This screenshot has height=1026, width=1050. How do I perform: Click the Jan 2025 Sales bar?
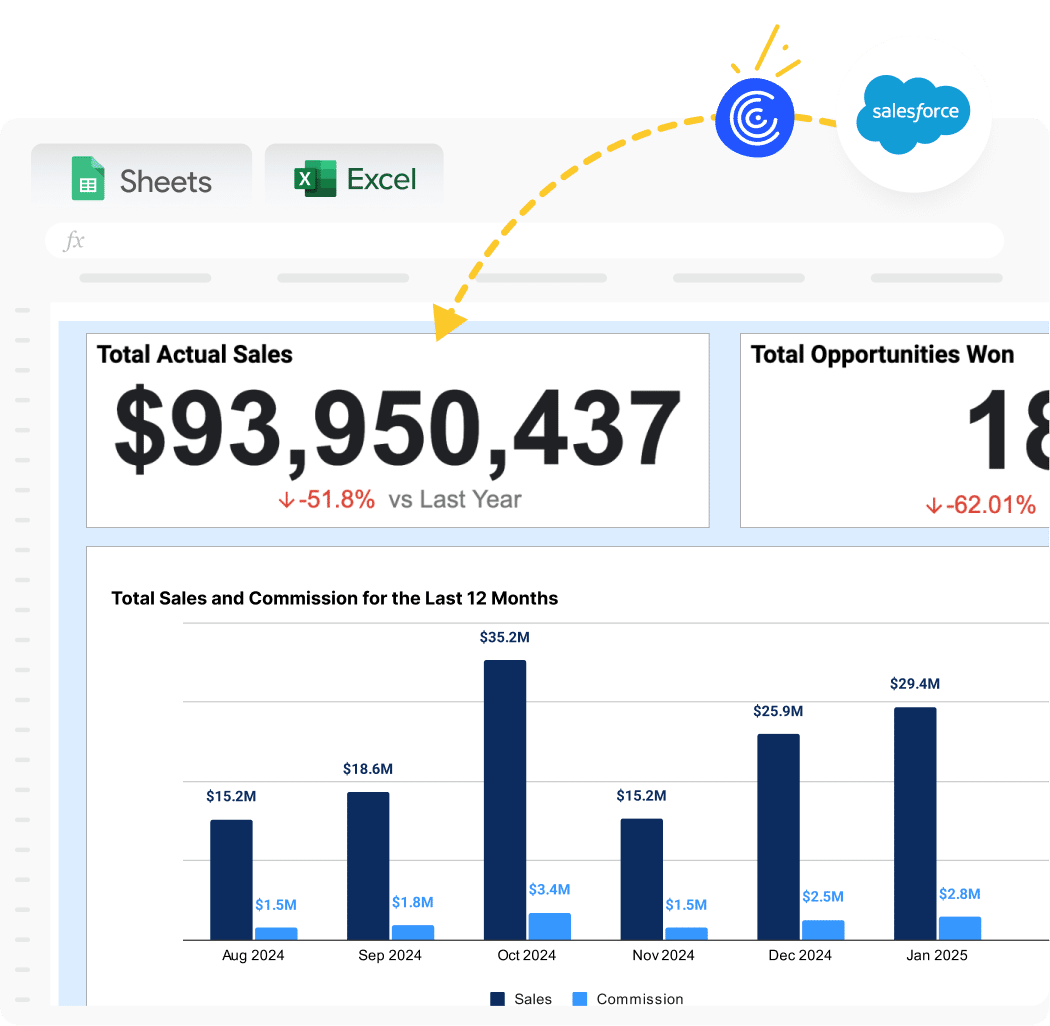pyautogui.click(x=915, y=823)
